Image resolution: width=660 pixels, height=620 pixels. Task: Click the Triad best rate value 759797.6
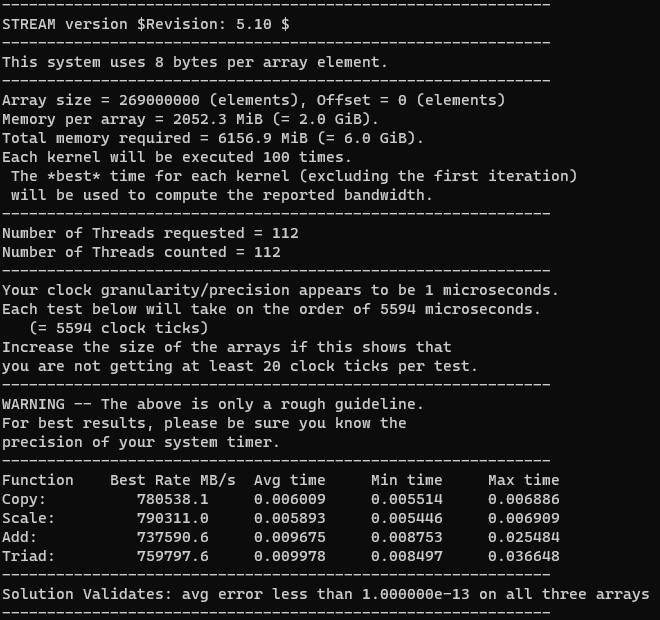point(172,557)
